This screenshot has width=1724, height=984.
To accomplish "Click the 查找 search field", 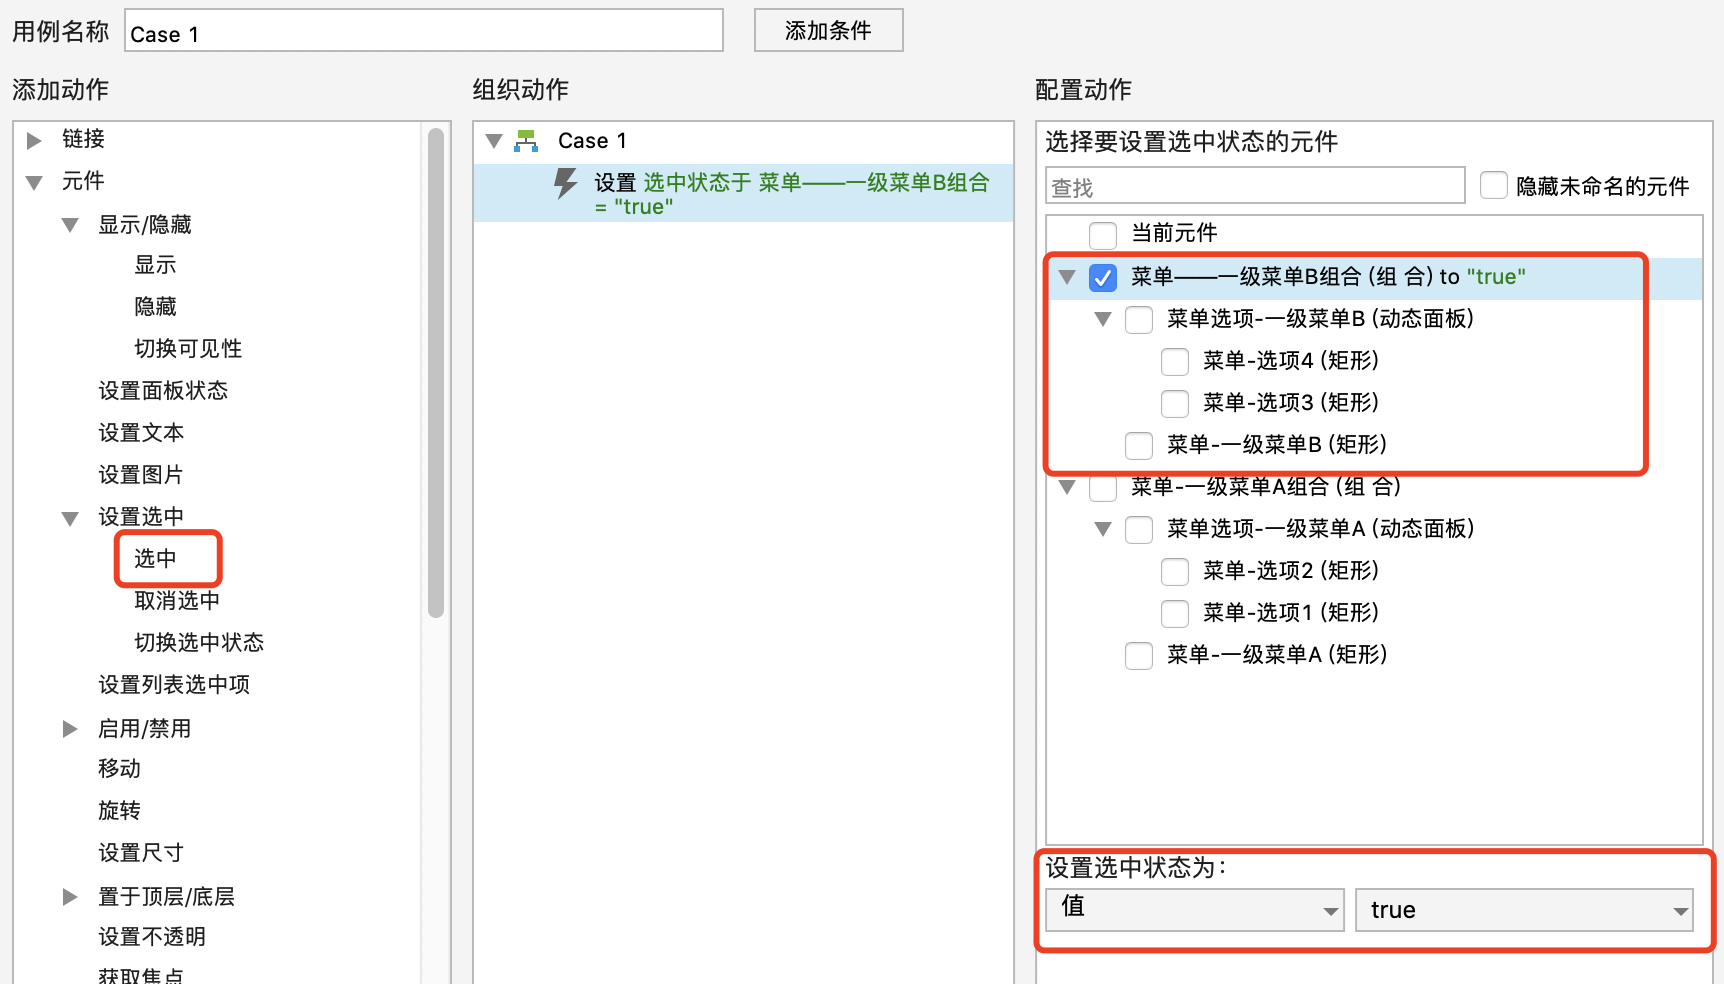I will (1255, 186).
